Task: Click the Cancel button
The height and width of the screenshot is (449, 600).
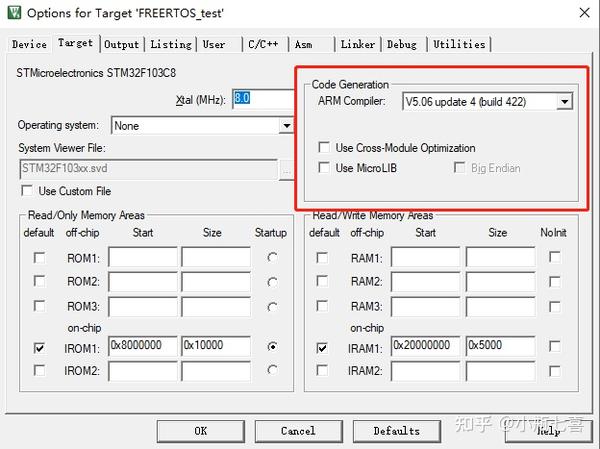Action: click(298, 431)
